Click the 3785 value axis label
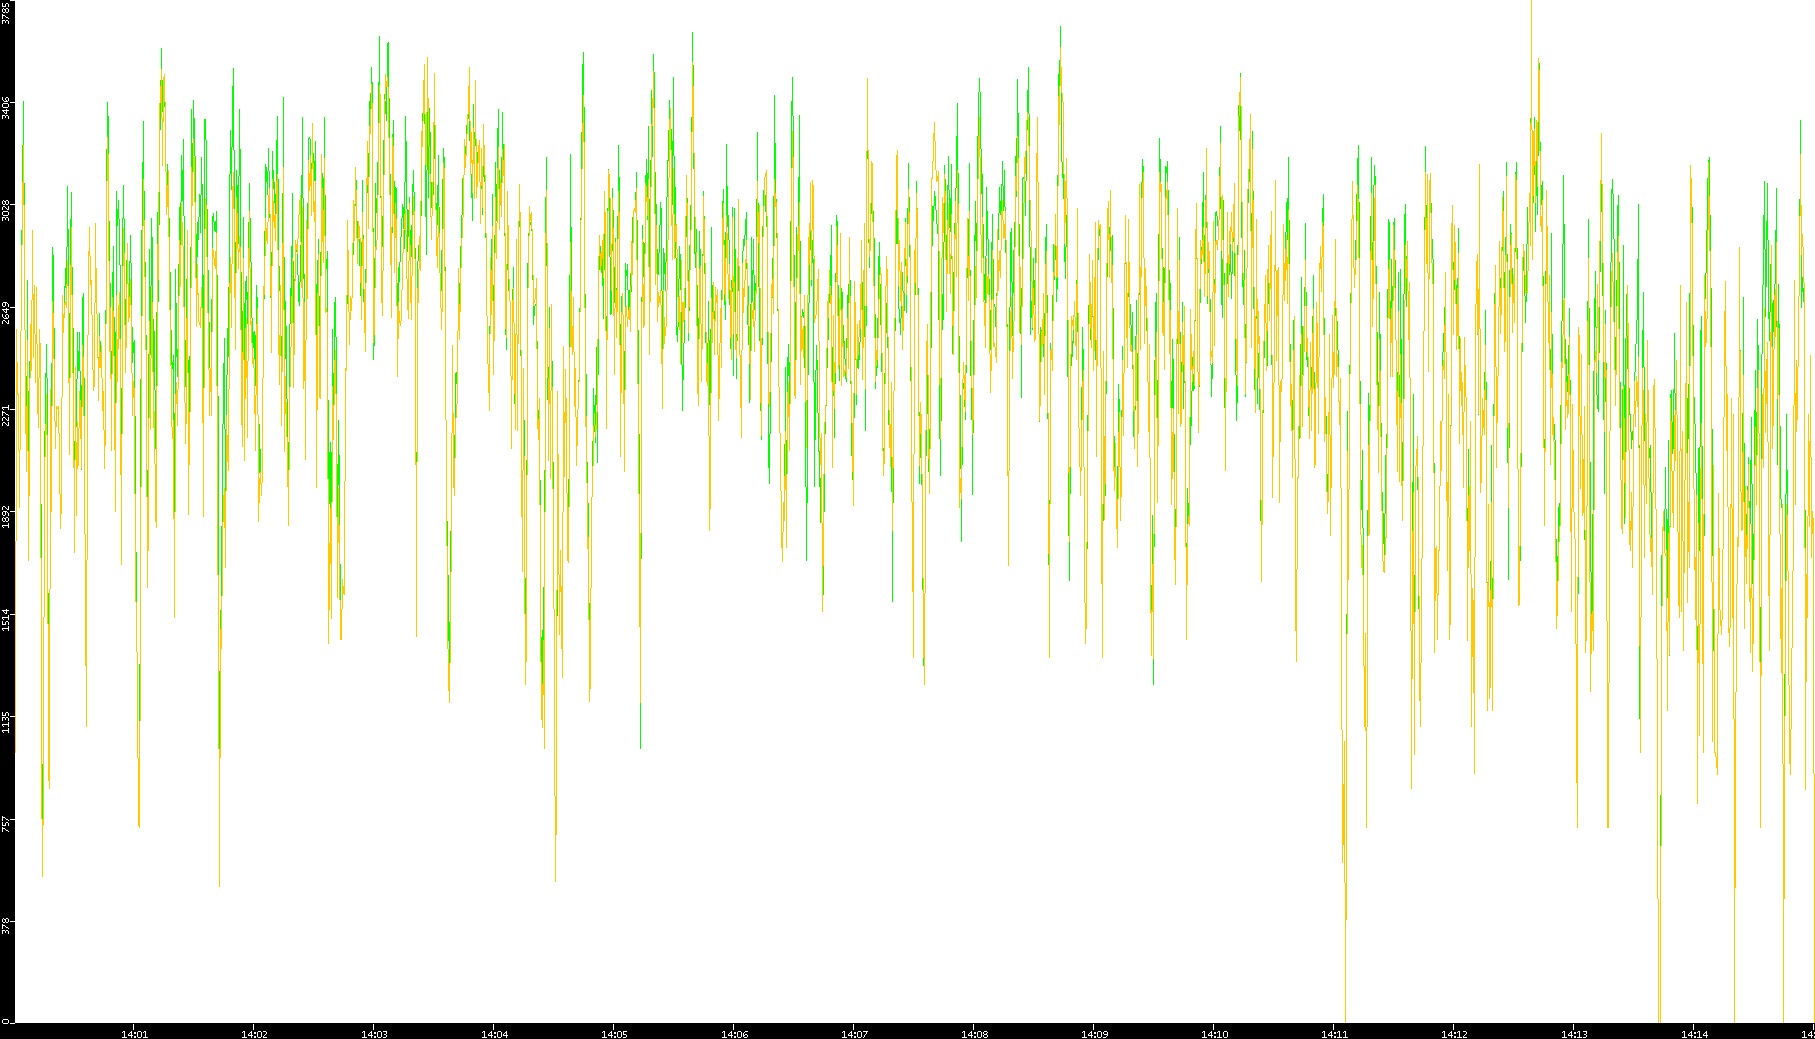 pos(6,13)
